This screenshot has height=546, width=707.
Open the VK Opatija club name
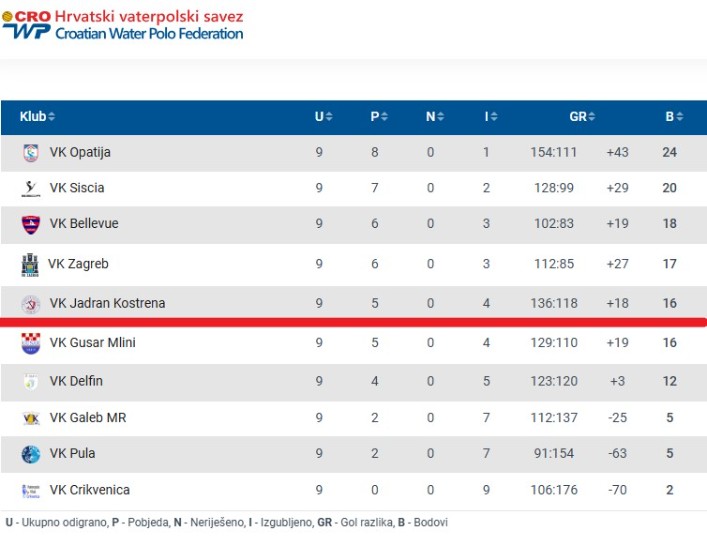[x=80, y=153]
